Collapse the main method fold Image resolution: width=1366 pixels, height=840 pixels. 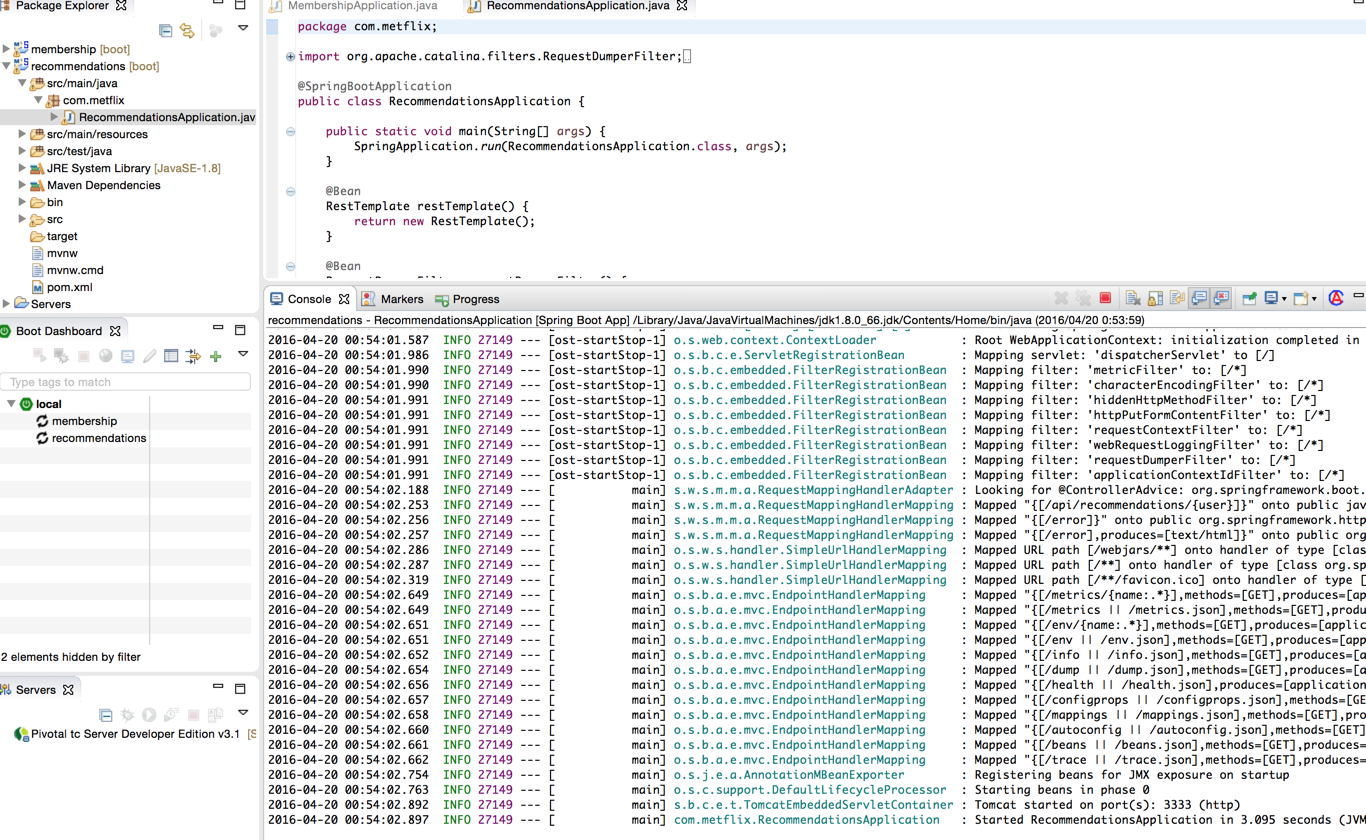(291, 131)
